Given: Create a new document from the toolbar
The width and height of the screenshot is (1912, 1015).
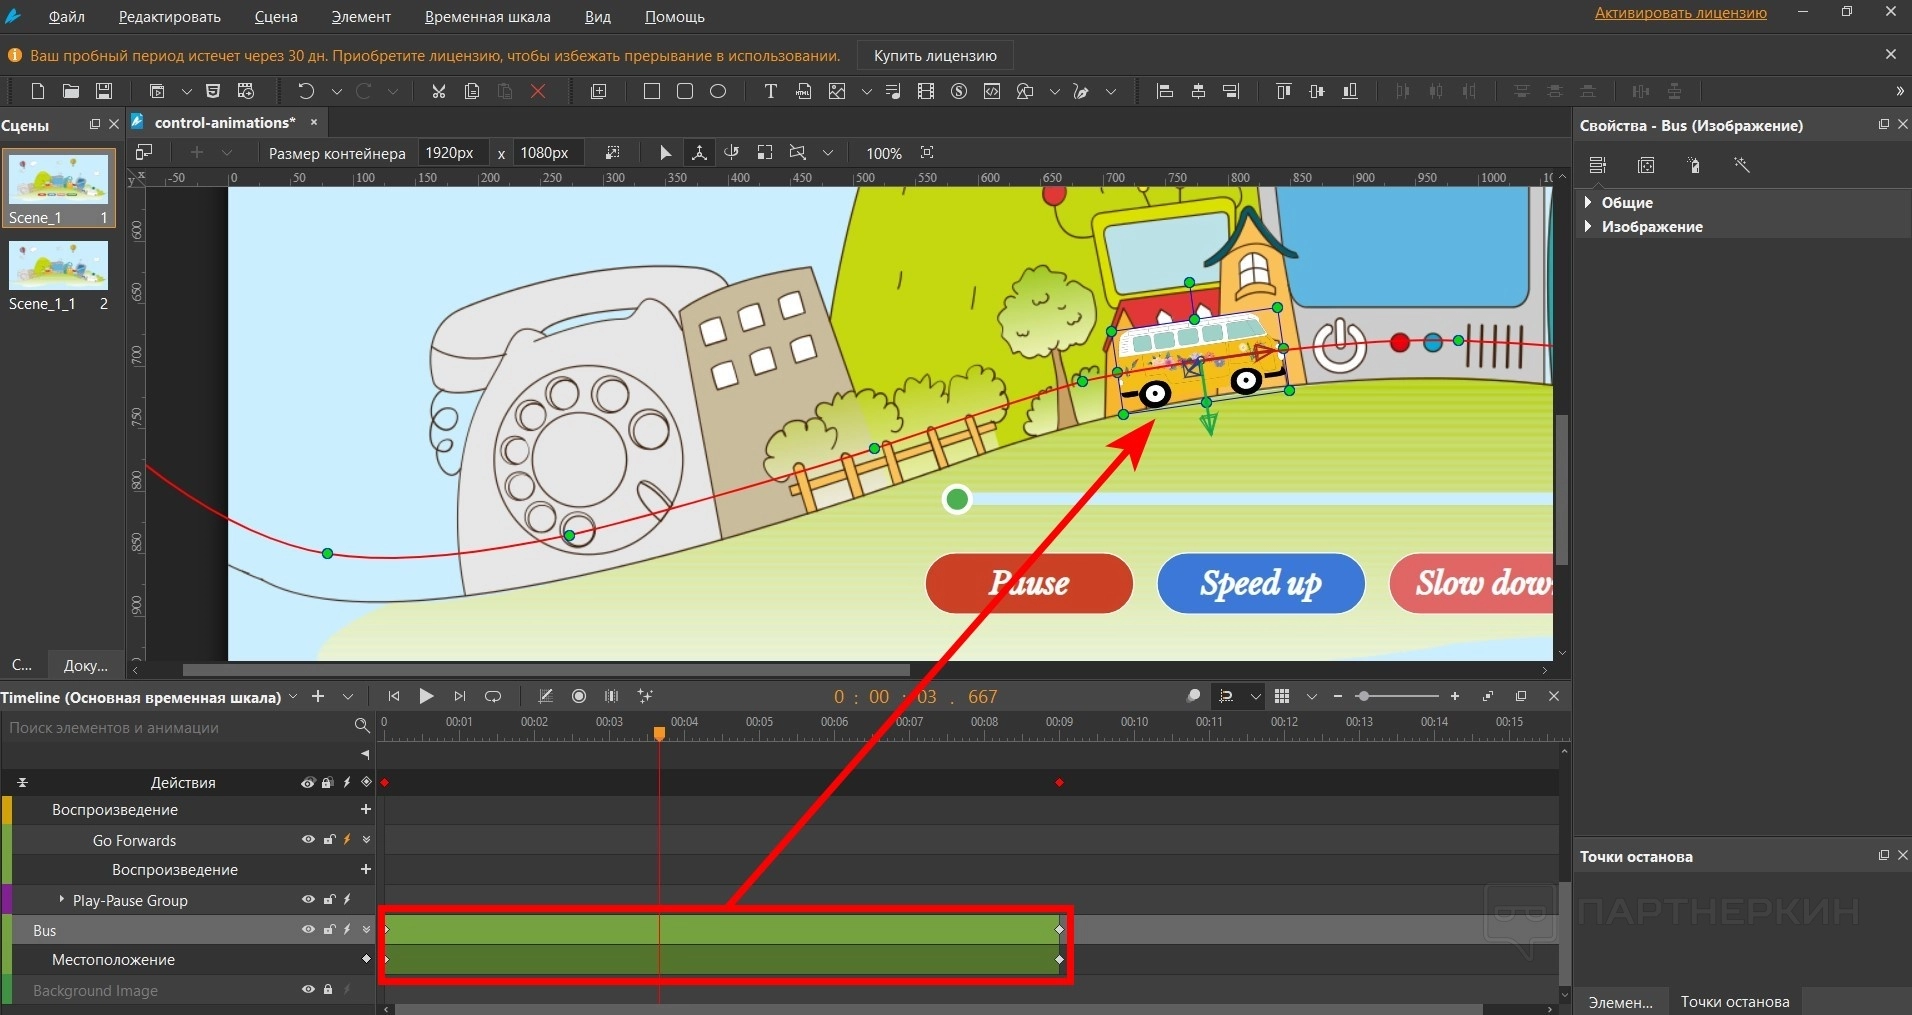Looking at the screenshot, I should click(x=38, y=91).
